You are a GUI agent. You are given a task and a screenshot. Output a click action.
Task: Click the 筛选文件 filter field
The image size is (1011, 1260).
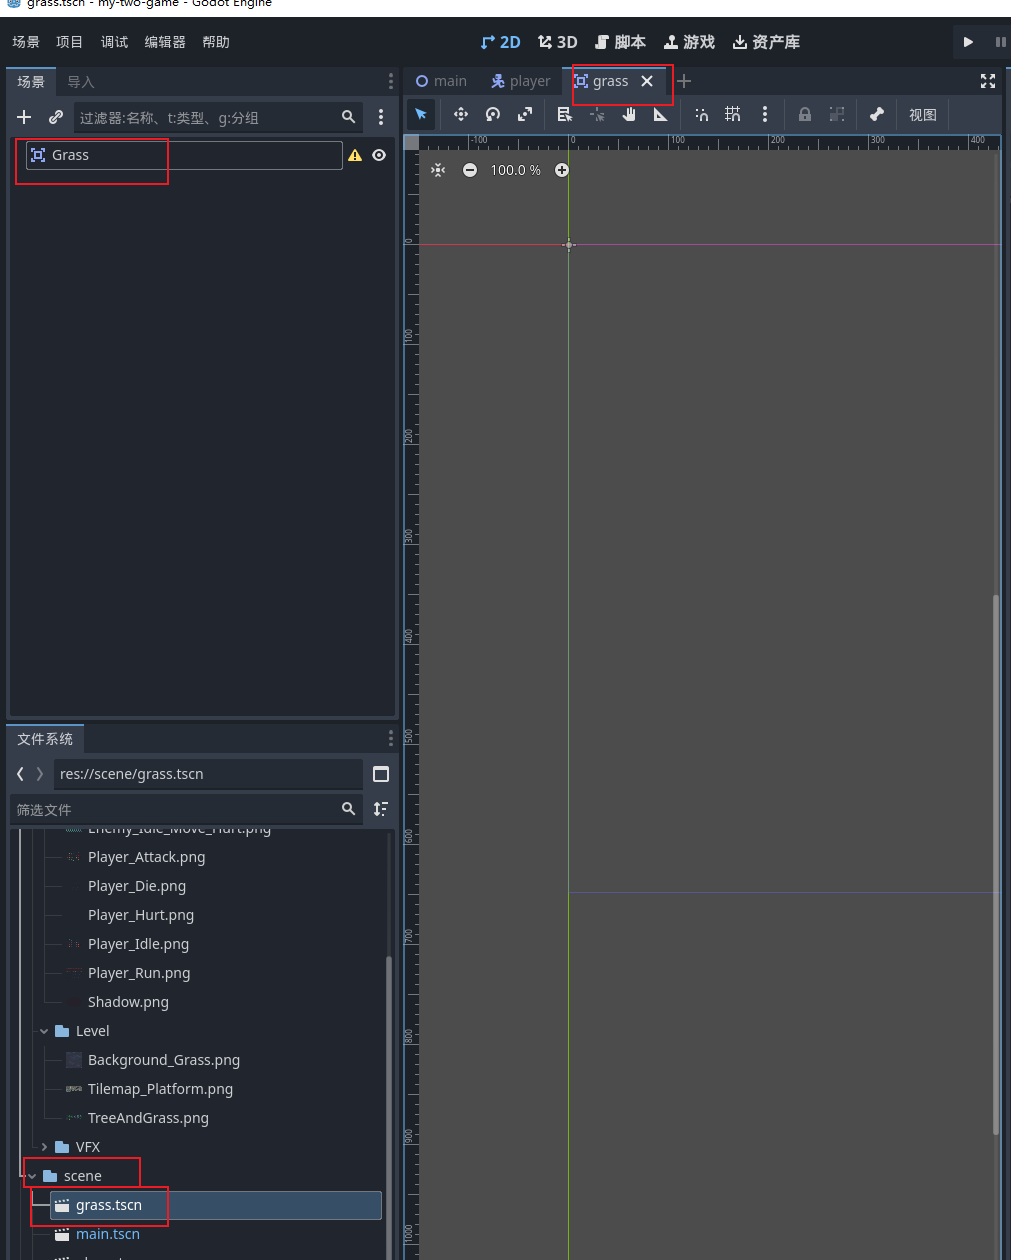coord(186,809)
